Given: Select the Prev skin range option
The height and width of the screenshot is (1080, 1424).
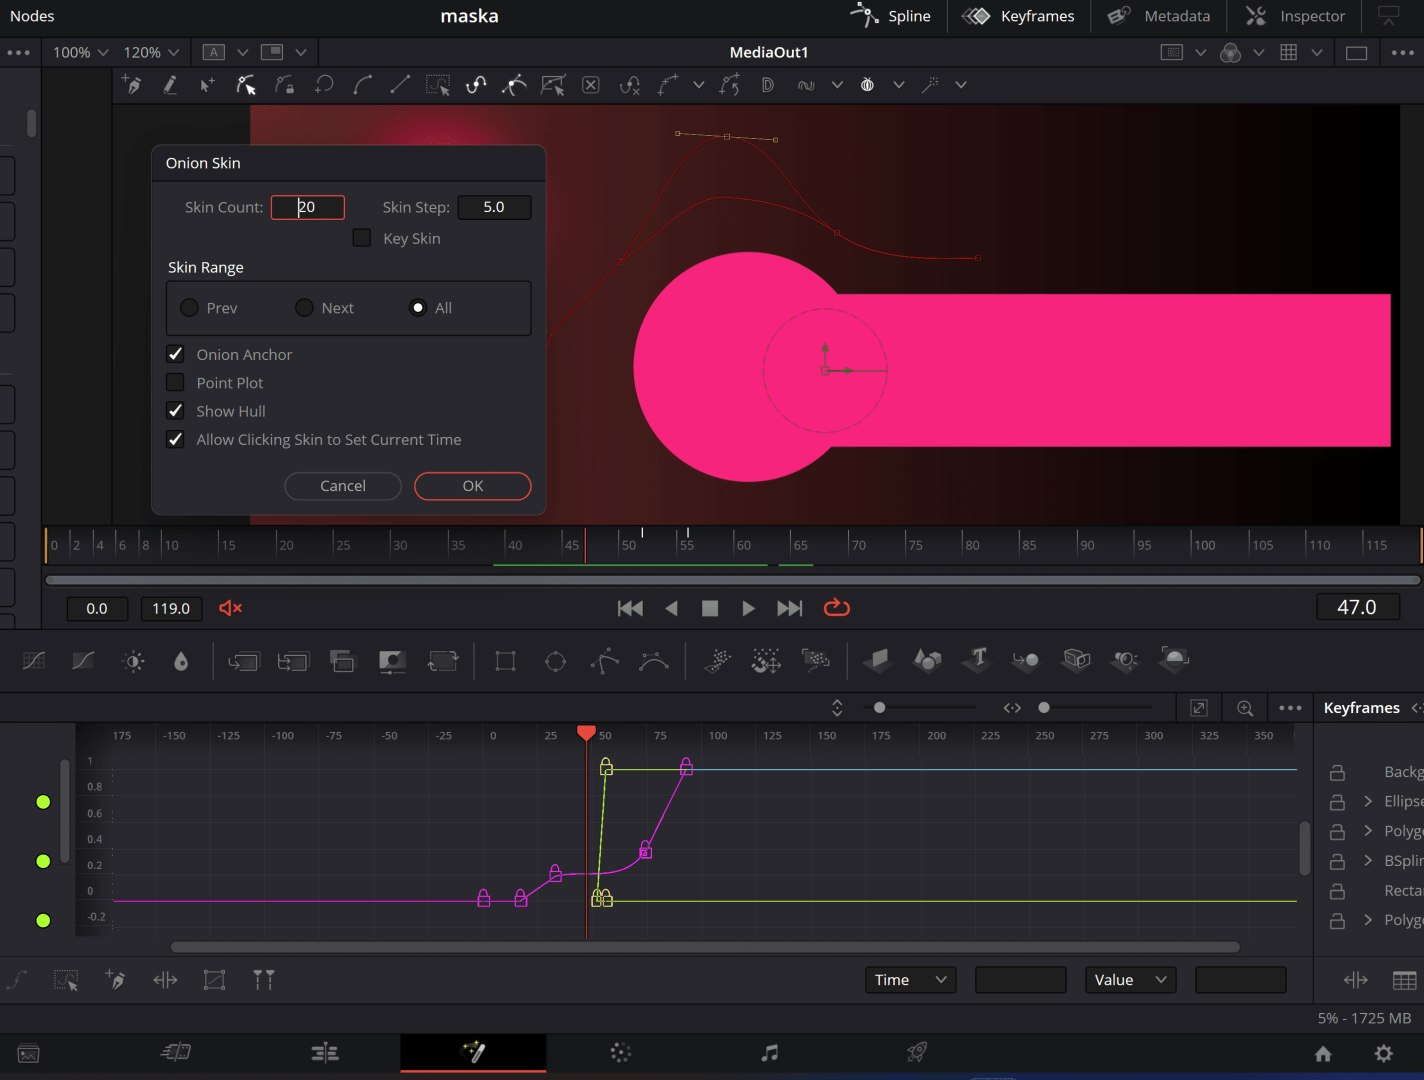Looking at the screenshot, I should [x=189, y=308].
